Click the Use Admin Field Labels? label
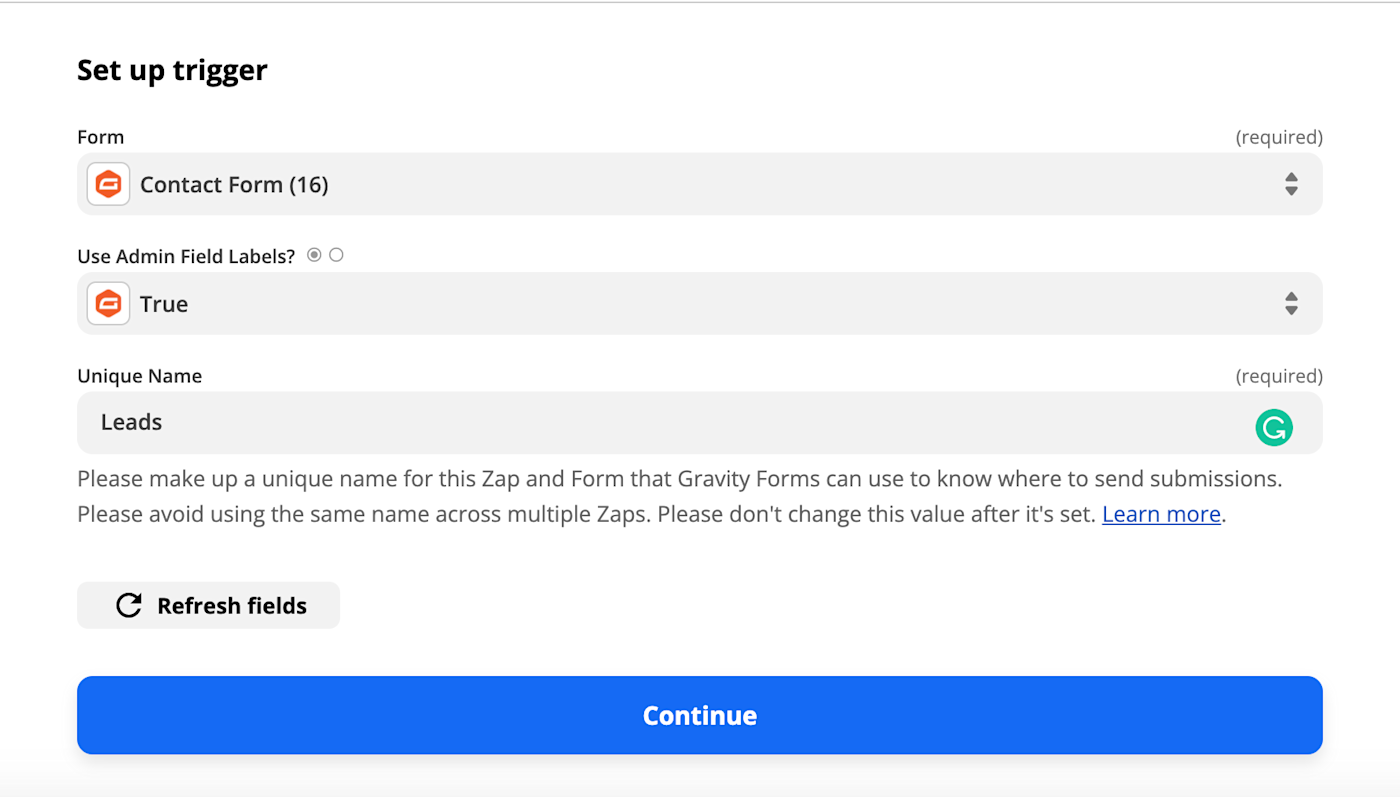The width and height of the screenshot is (1400, 797). pos(186,256)
